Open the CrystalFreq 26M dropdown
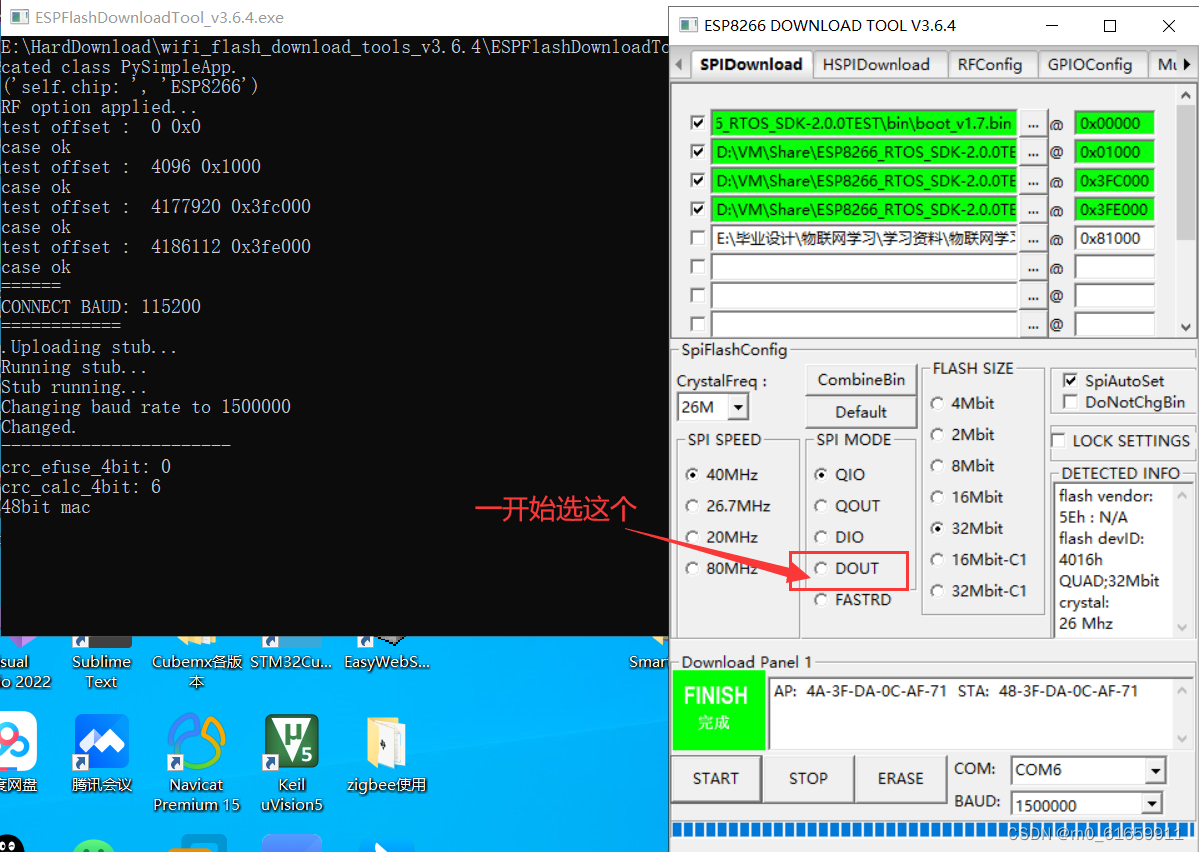1199x852 pixels. tap(737, 407)
